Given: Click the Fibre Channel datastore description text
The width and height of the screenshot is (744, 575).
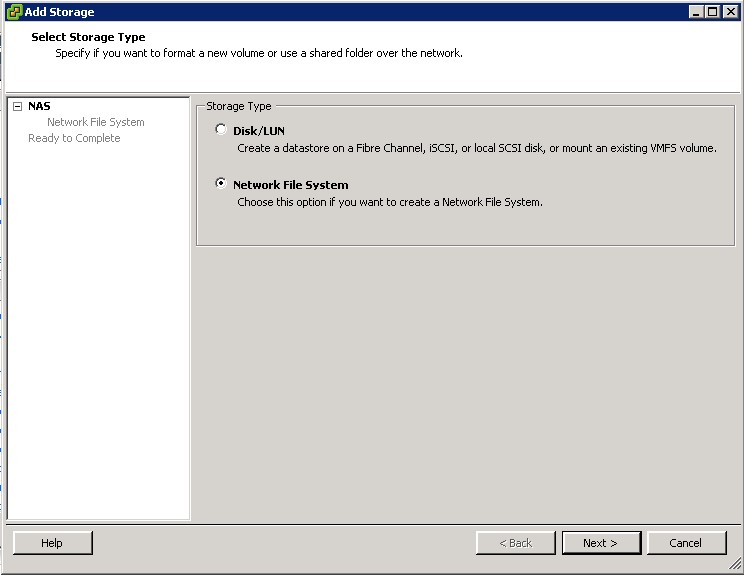Looking at the screenshot, I should [x=476, y=148].
